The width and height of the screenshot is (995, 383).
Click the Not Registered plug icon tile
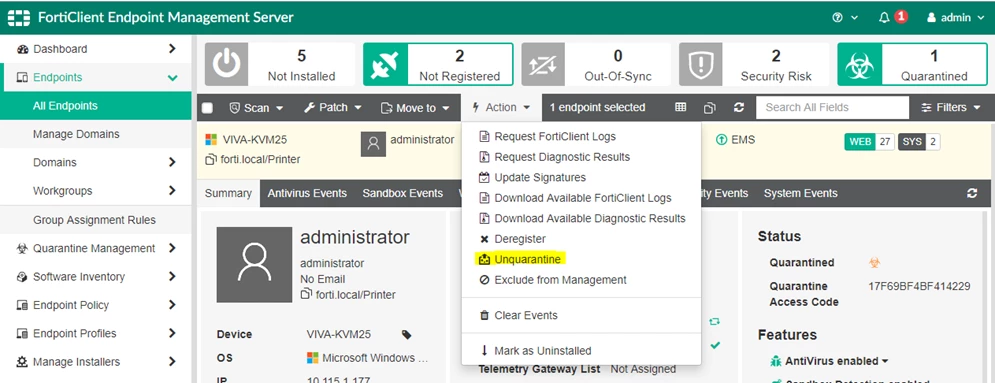[x=385, y=65]
